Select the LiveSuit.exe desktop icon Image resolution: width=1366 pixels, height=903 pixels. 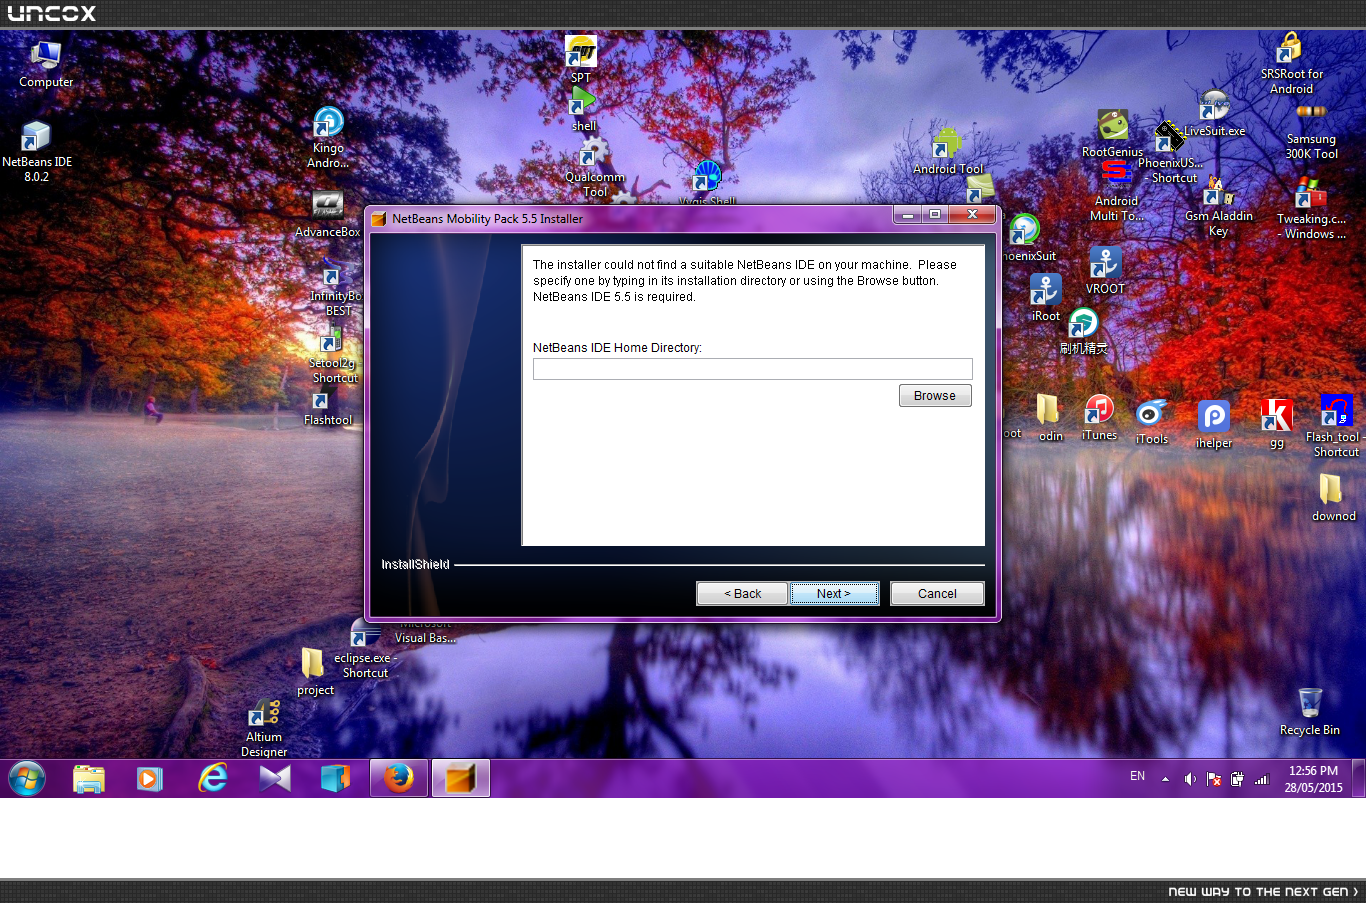point(1214,114)
